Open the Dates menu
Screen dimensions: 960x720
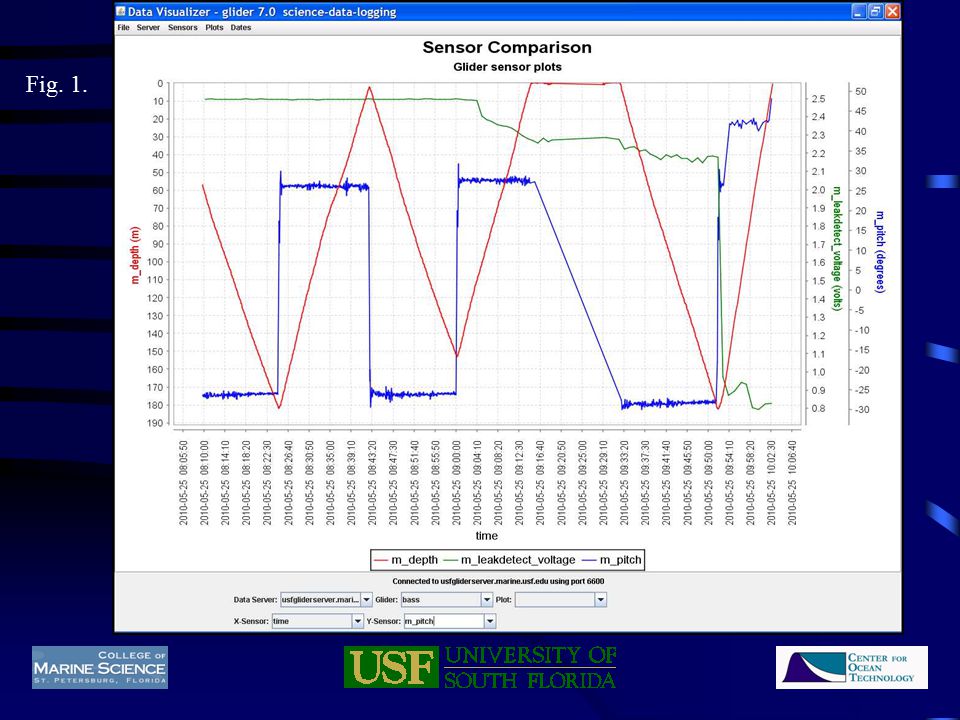click(241, 28)
